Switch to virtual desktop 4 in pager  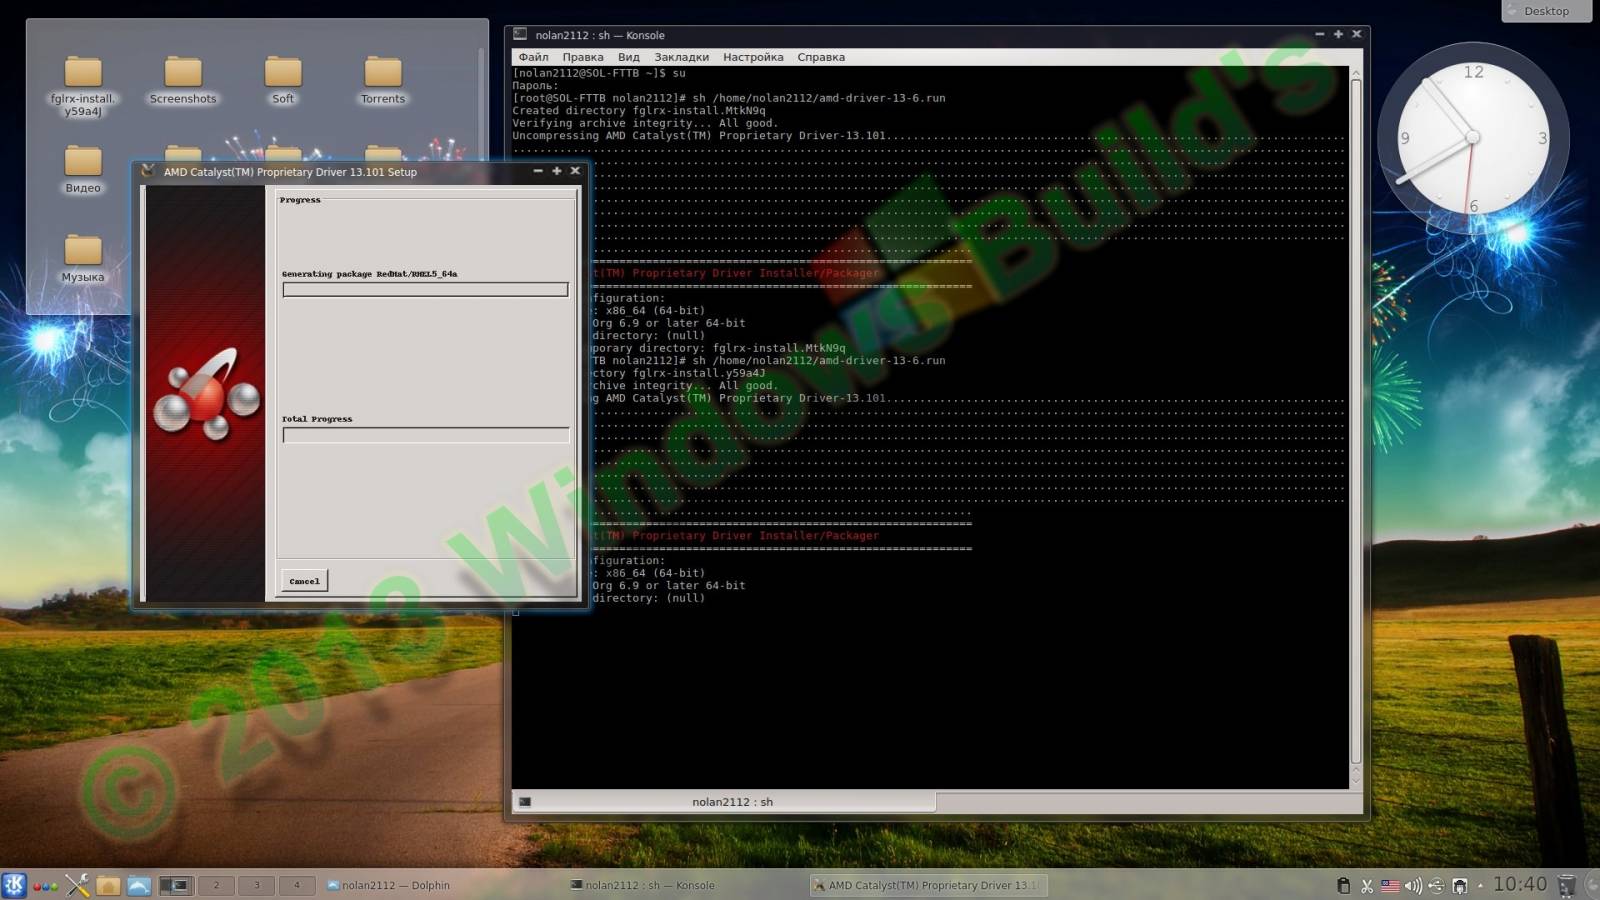[296, 885]
